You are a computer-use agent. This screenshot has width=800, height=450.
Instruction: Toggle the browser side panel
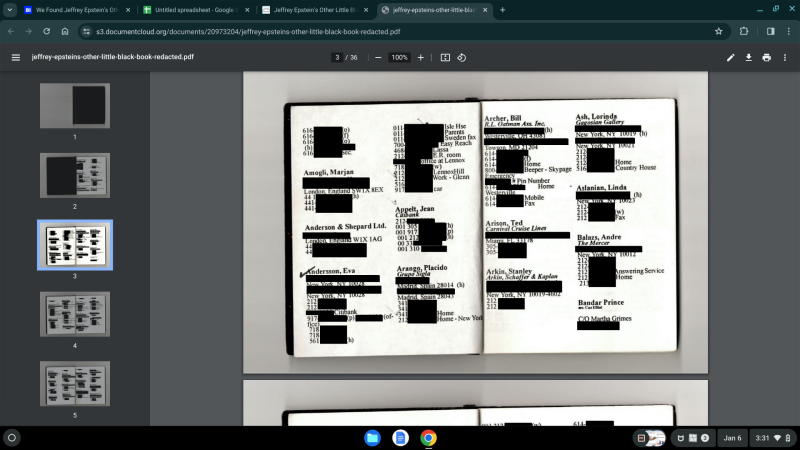click(x=770, y=31)
